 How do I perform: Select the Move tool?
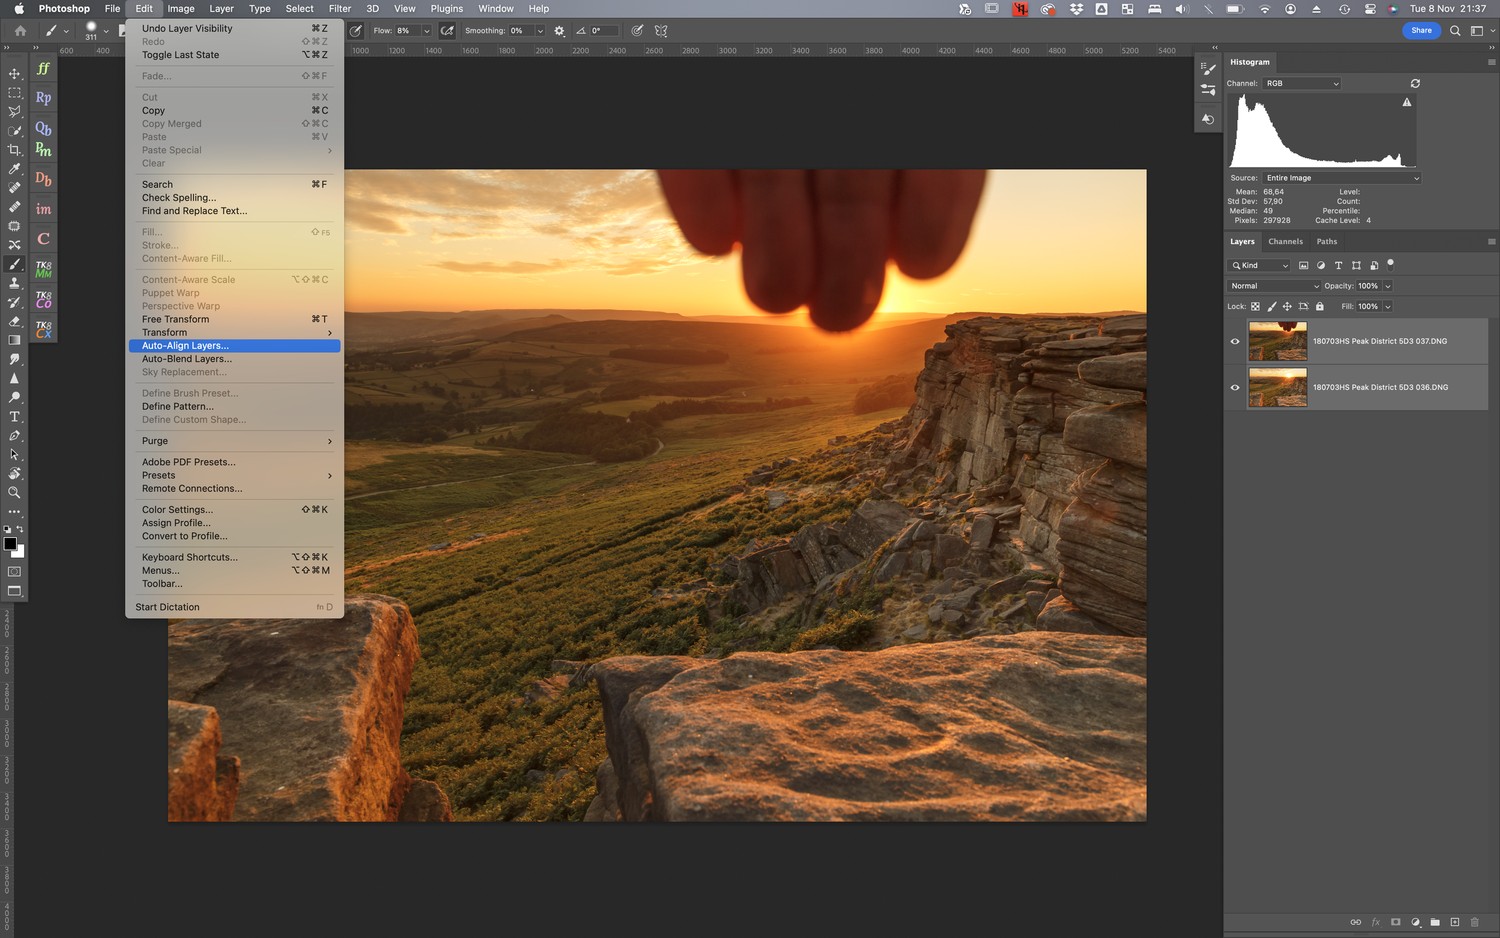pyautogui.click(x=14, y=74)
